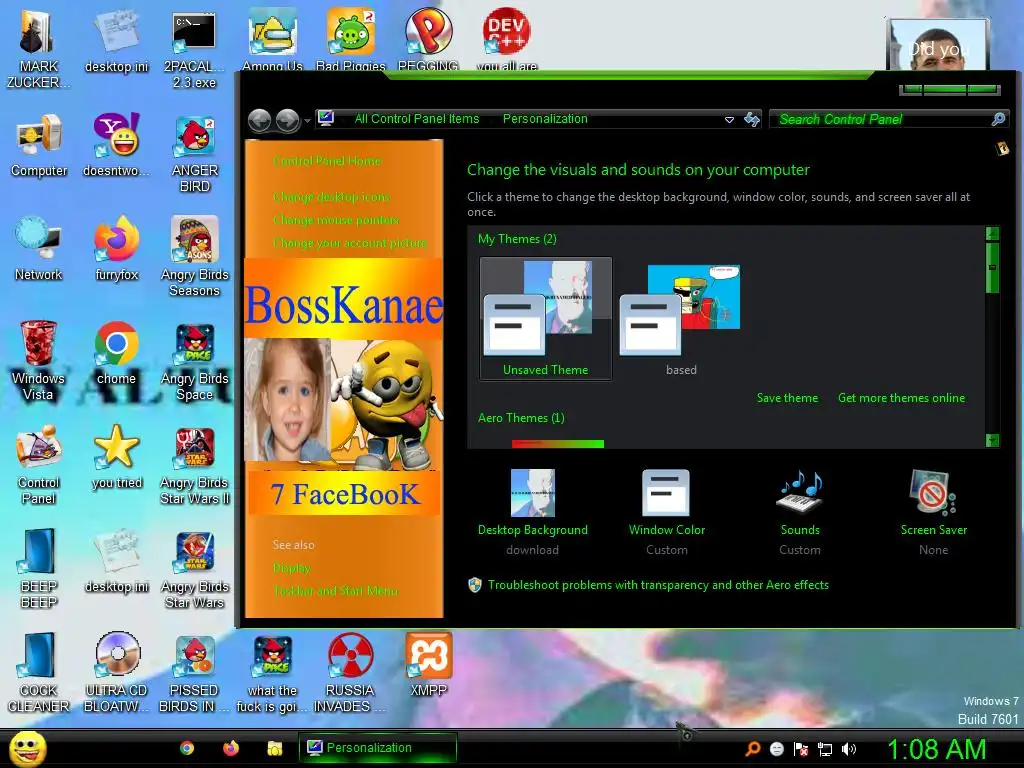Select the Personalization taskbar button
This screenshot has height=768, width=1024.
pos(377,748)
